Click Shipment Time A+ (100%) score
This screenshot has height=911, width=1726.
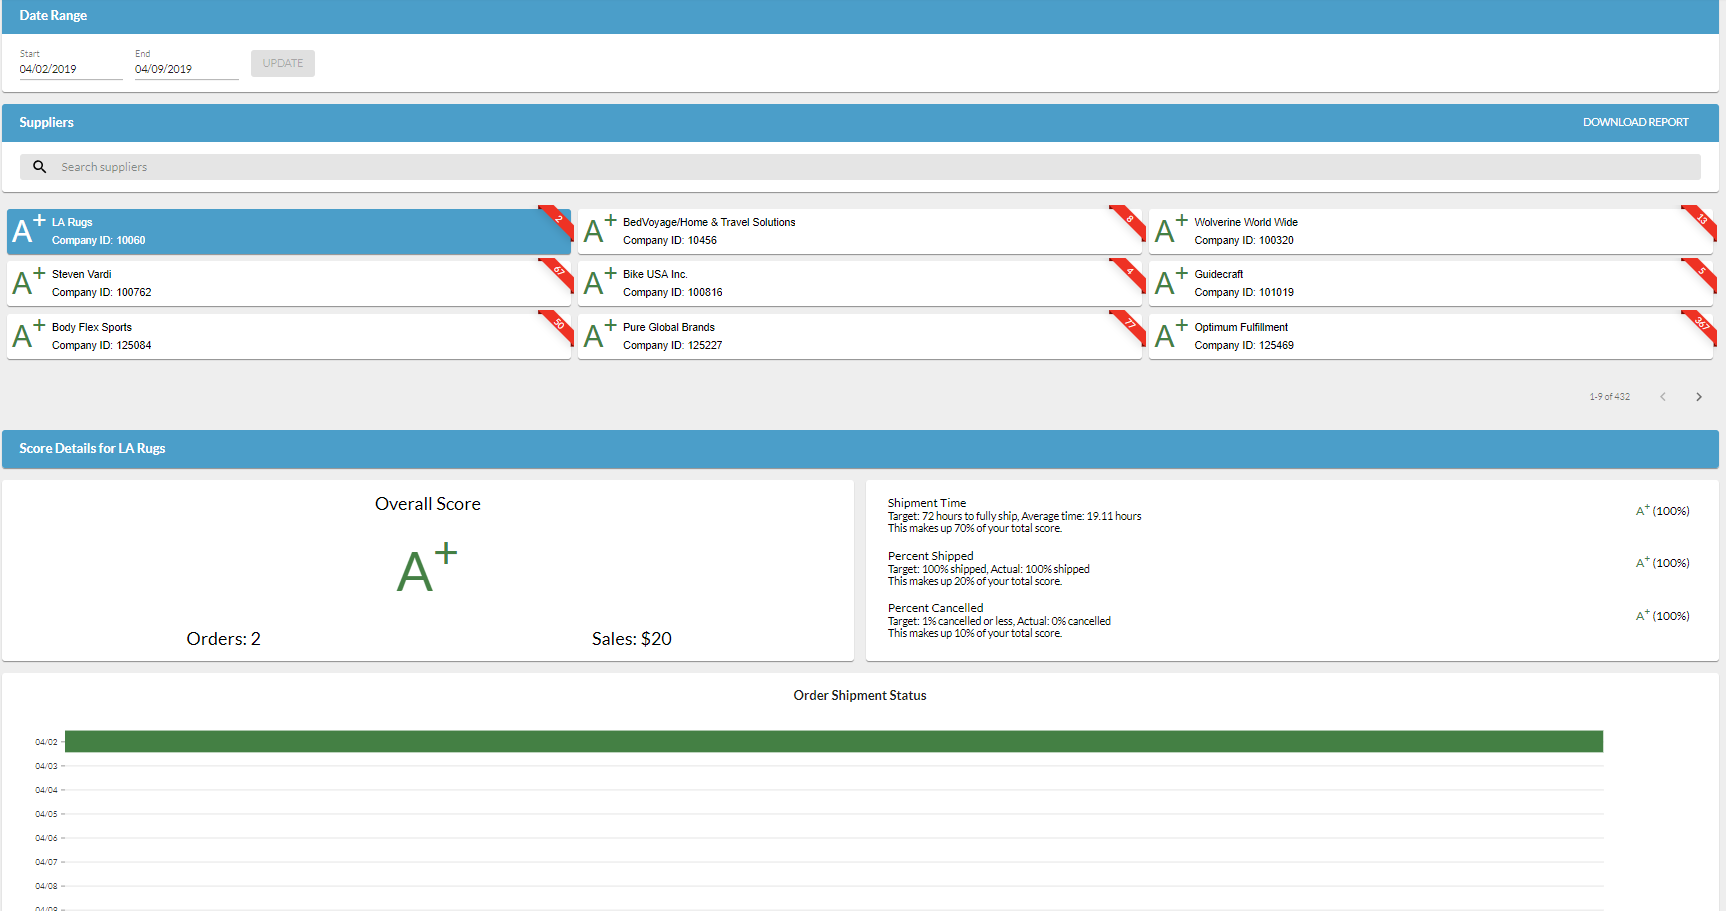(x=1662, y=510)
